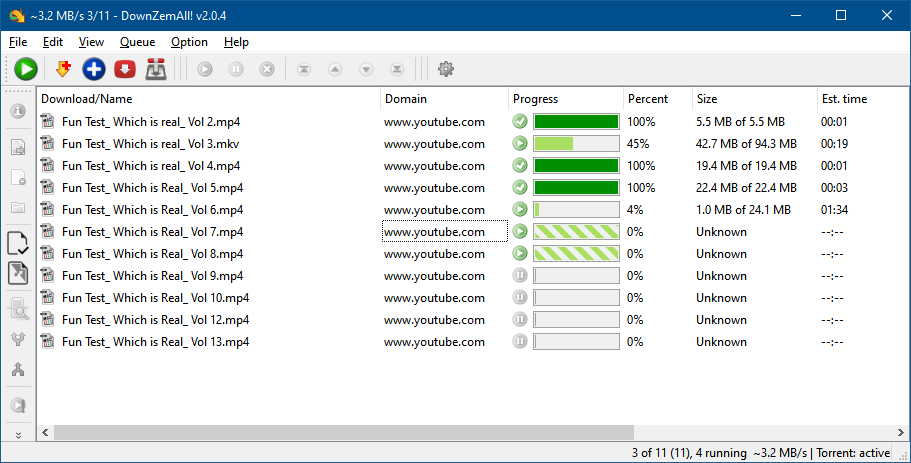The width and height of the screenshot is (911, 463).
Task: Open the File menu
Action: 18,42
